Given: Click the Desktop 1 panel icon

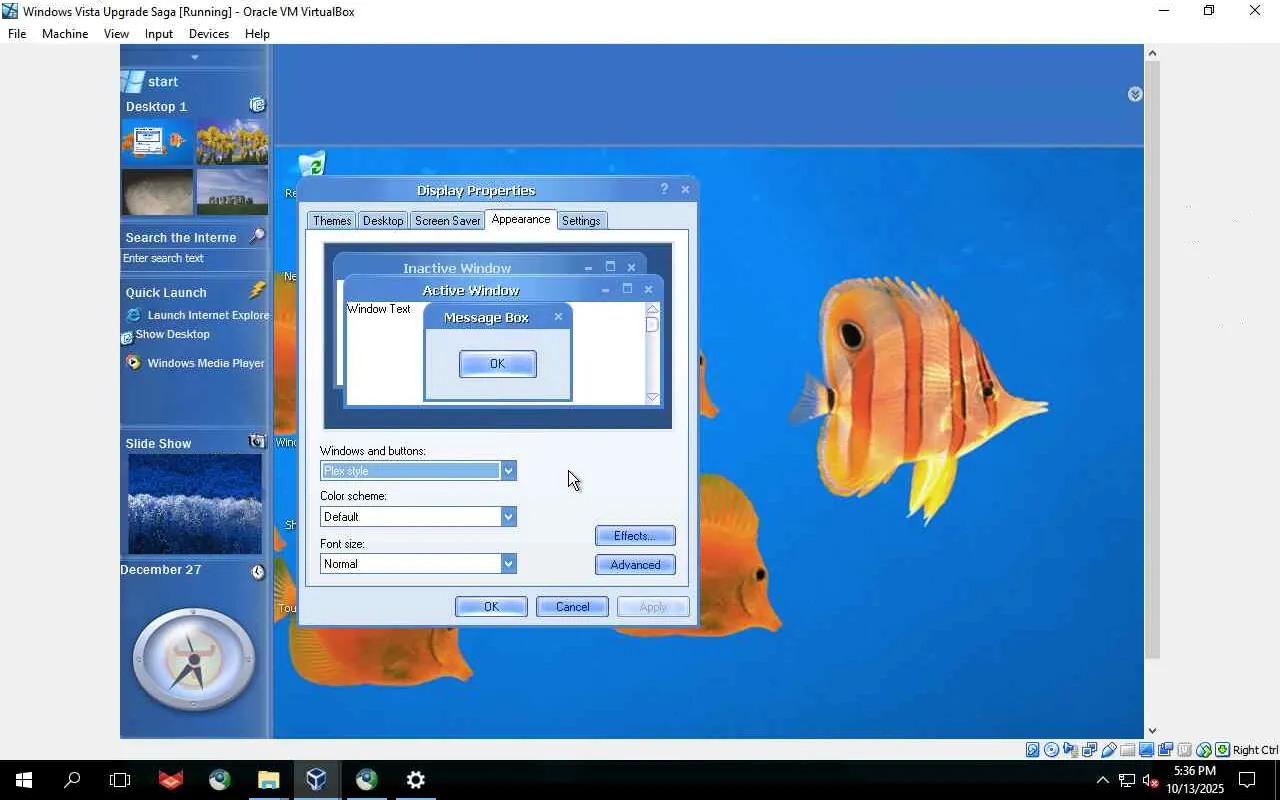Looking at the screenshot, I should coord(257,105).
